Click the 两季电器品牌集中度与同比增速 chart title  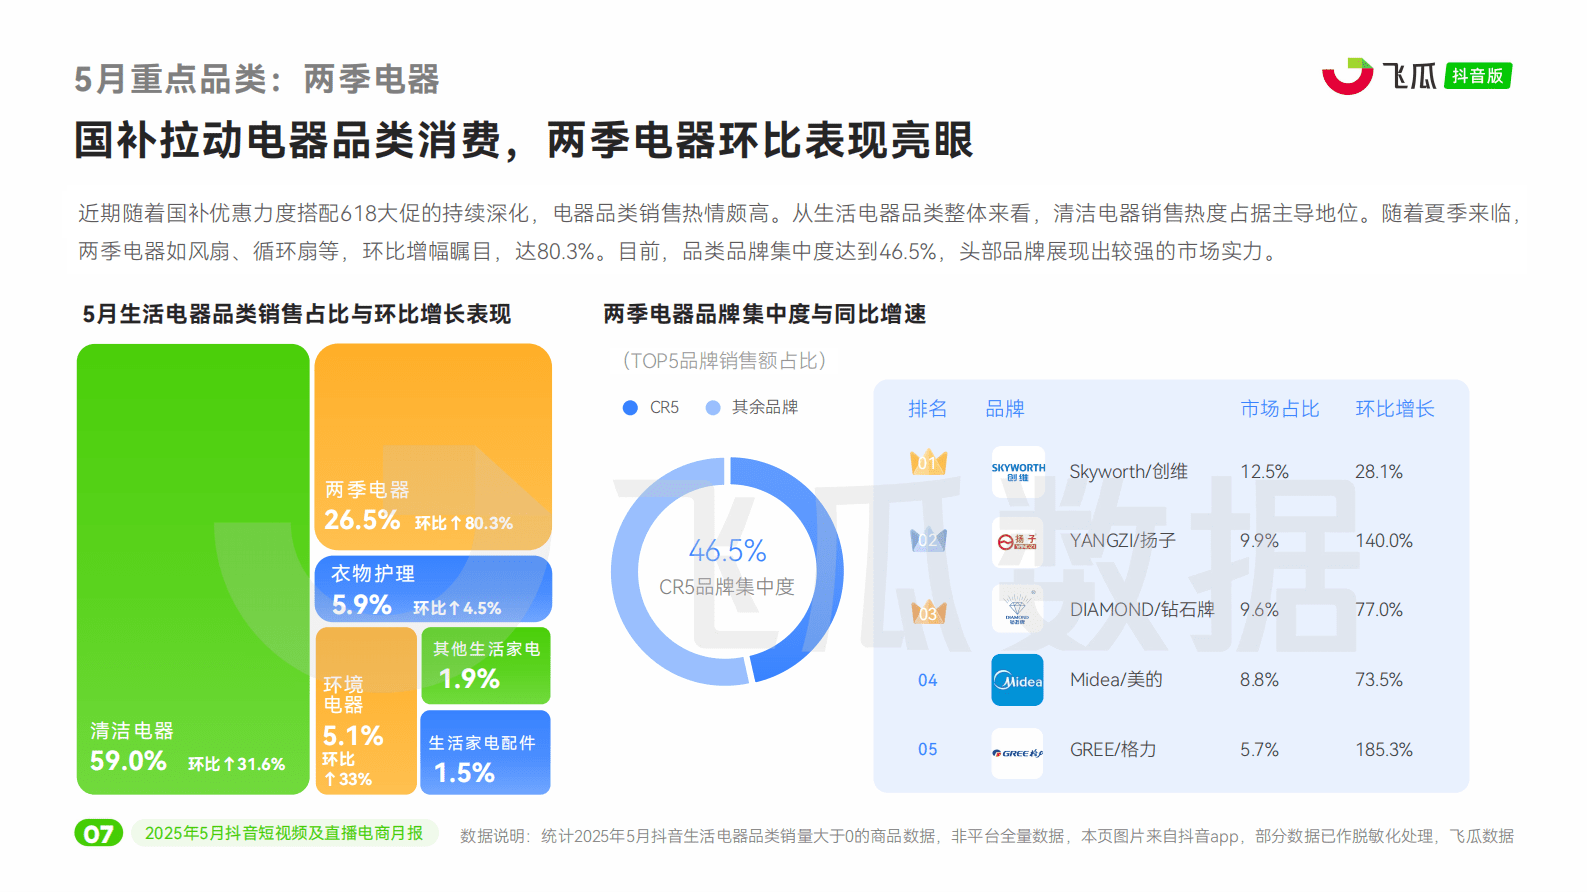(x=765, y=314)
